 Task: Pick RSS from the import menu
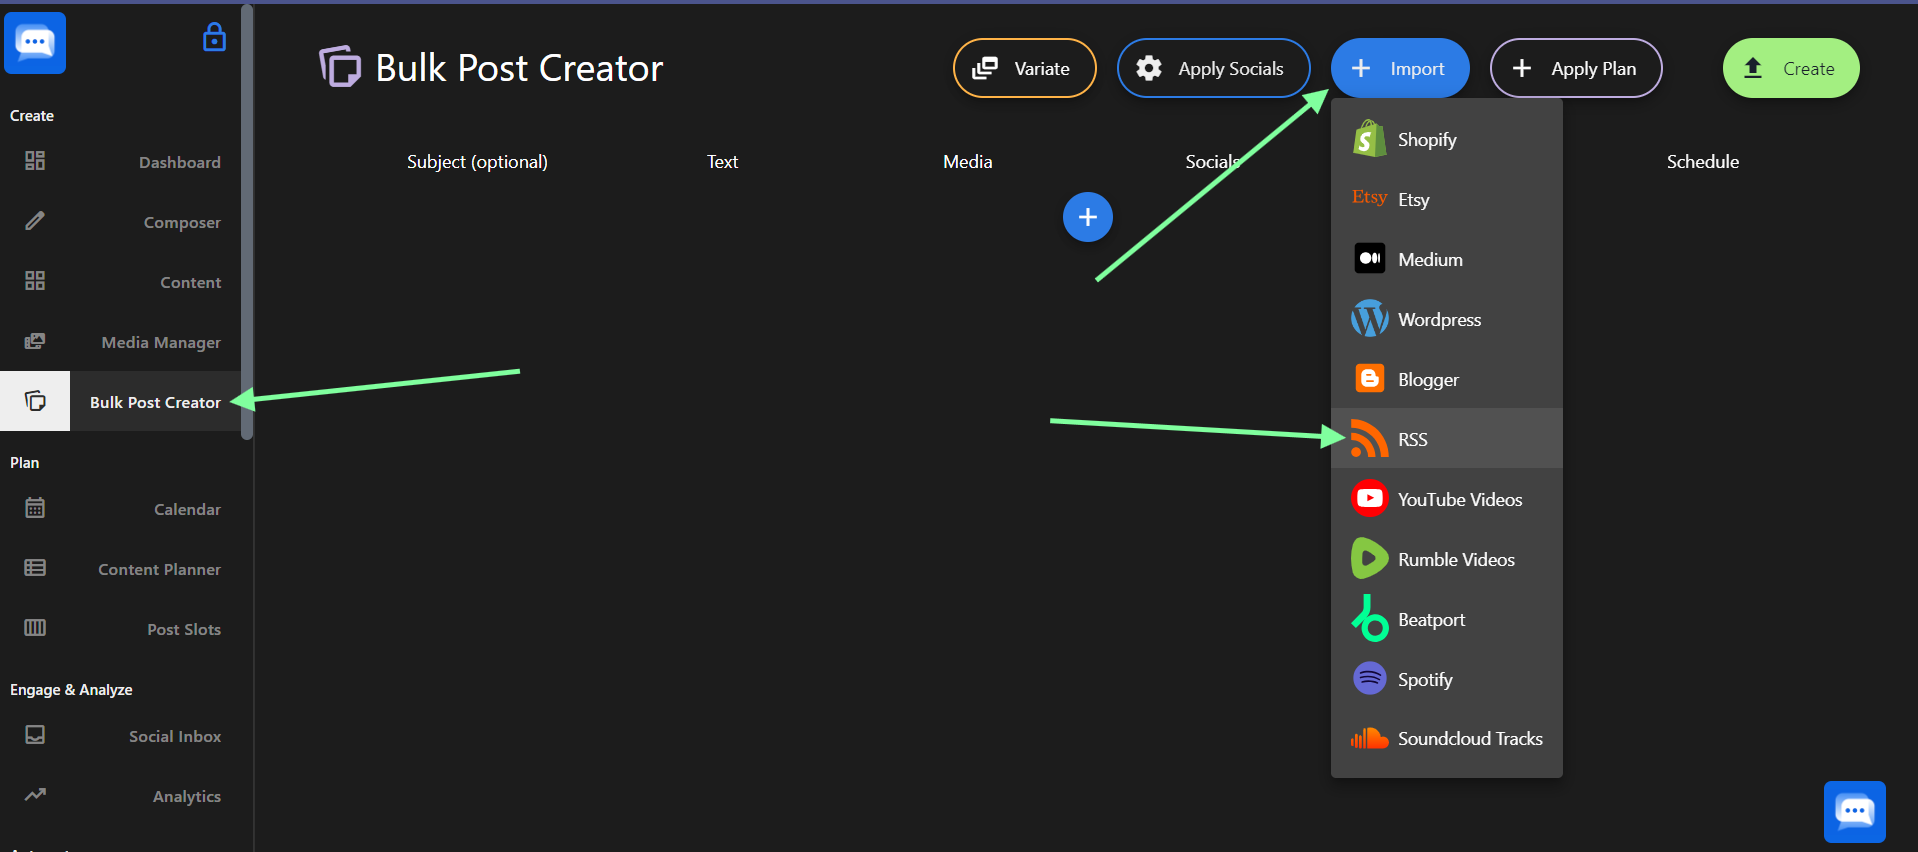coord(1447,438)
